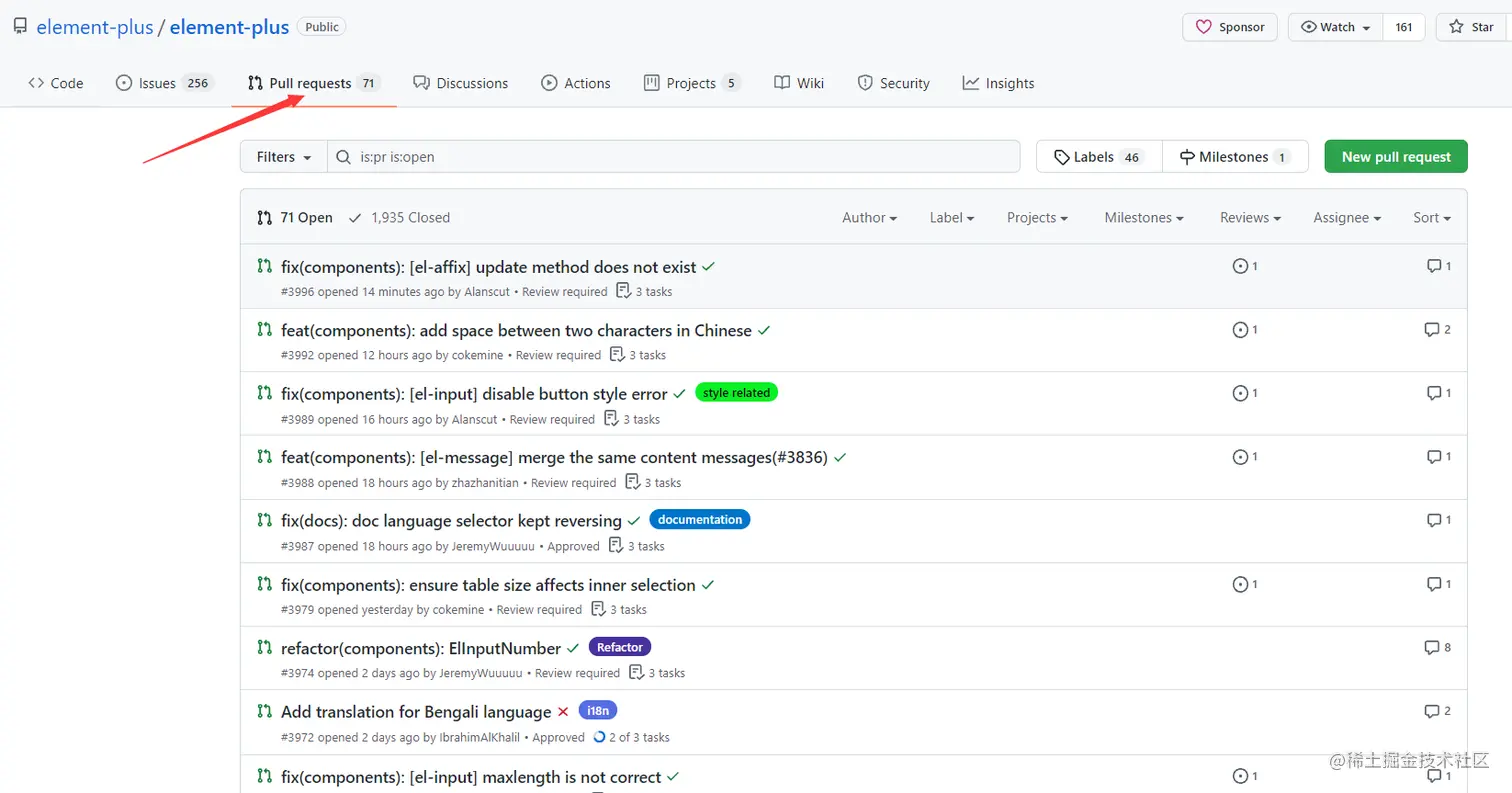Screen dimensions: 1512x793
Task: Click author Alanscut on PR #3996
Action: tap(487, 292)
